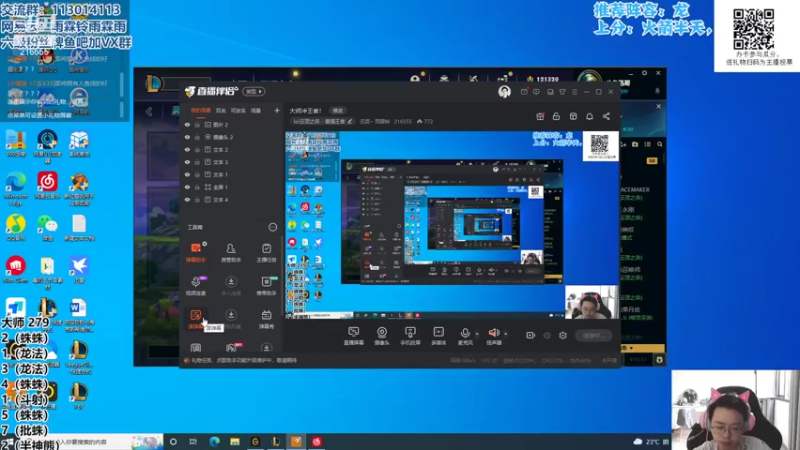Open the 主播任务 tool icon

pyautogui.click(x=266, y=252)
